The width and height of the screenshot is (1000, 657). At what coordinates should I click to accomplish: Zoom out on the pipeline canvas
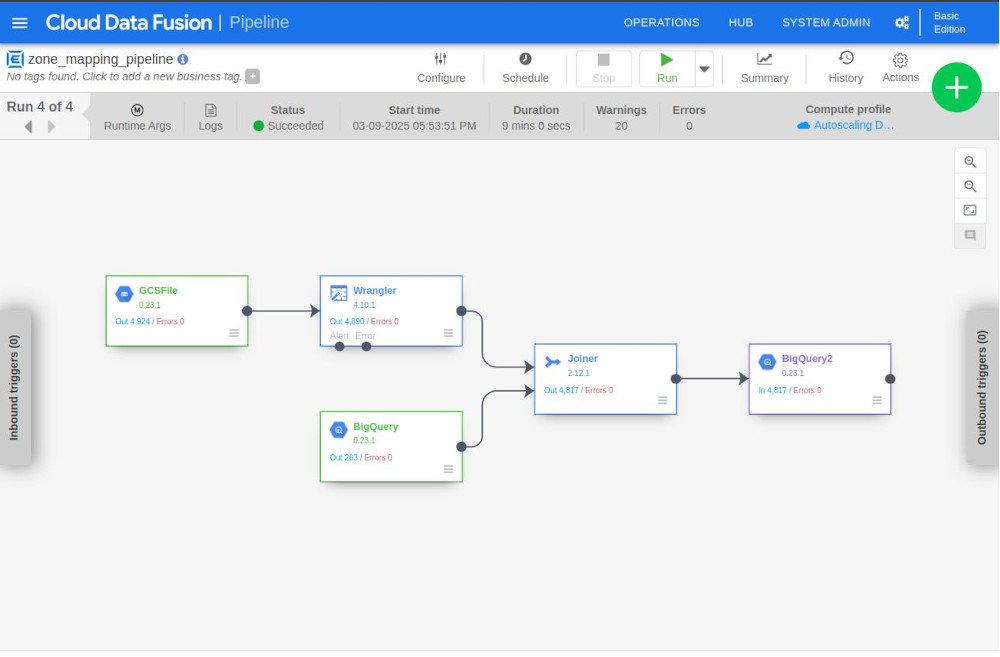coord(969,186)
